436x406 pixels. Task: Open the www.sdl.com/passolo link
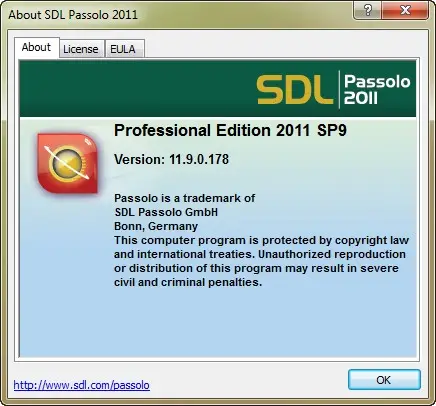point(82,385)
